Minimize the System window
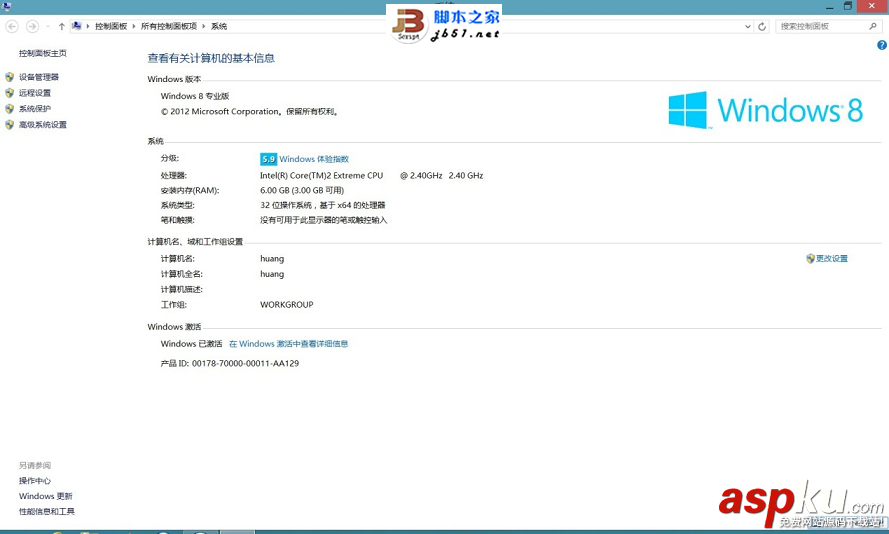 tap(830, 6)
